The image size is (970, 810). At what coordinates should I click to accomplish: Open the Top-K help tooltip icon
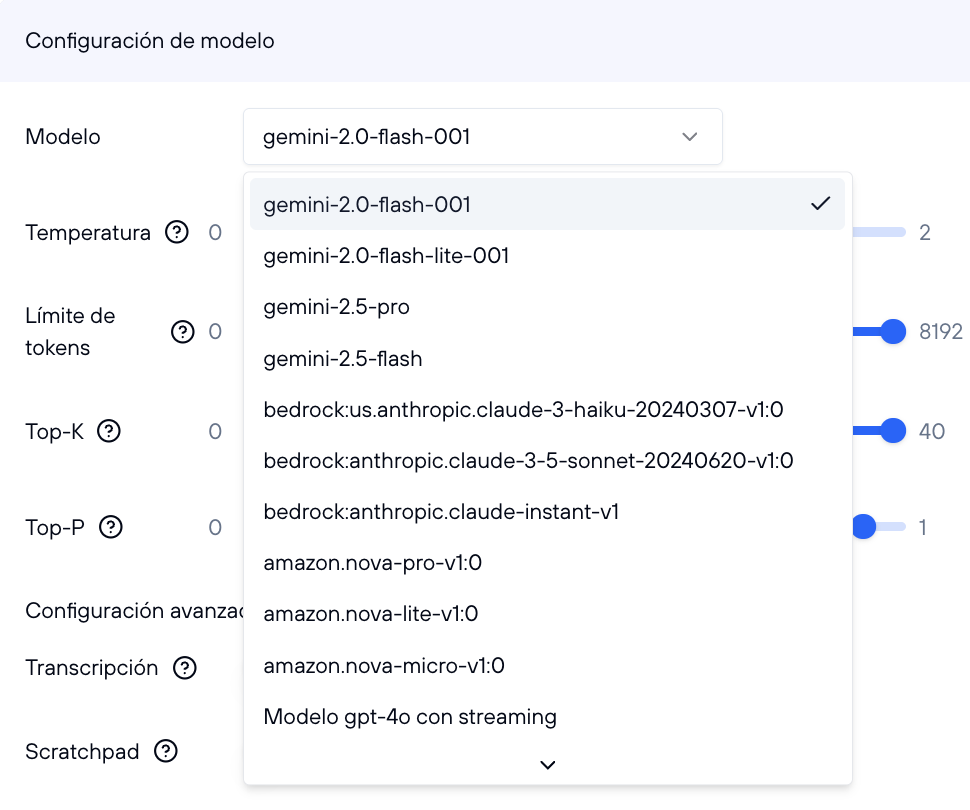[109, 431]
